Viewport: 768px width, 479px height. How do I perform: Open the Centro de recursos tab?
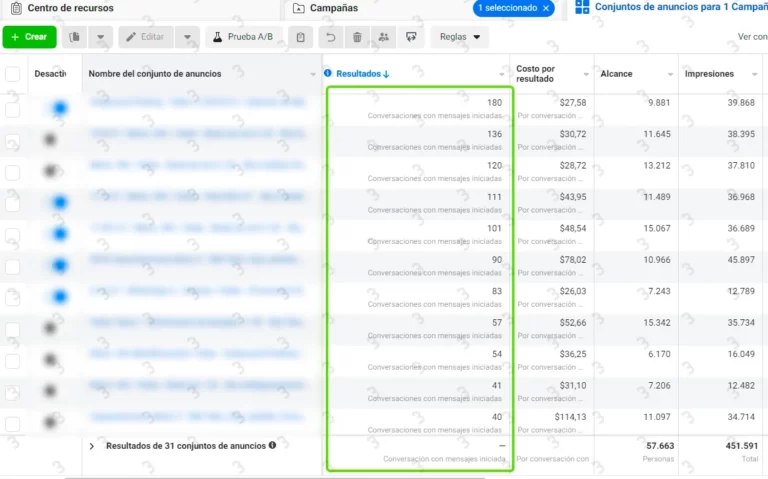[x=70, y=8]
